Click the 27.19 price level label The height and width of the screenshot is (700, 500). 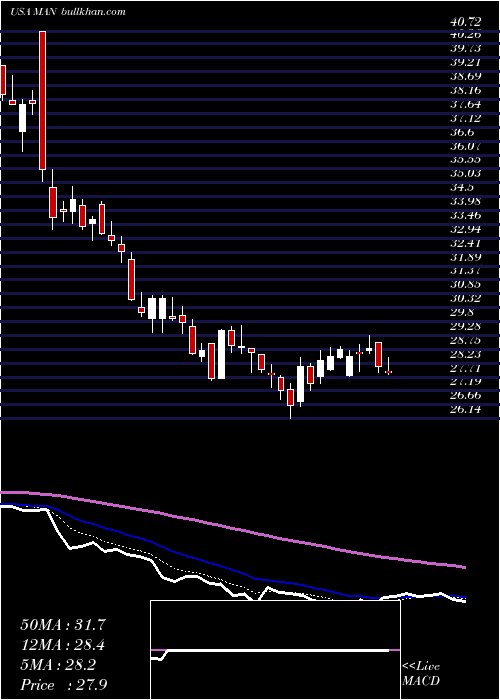[466, 382]
